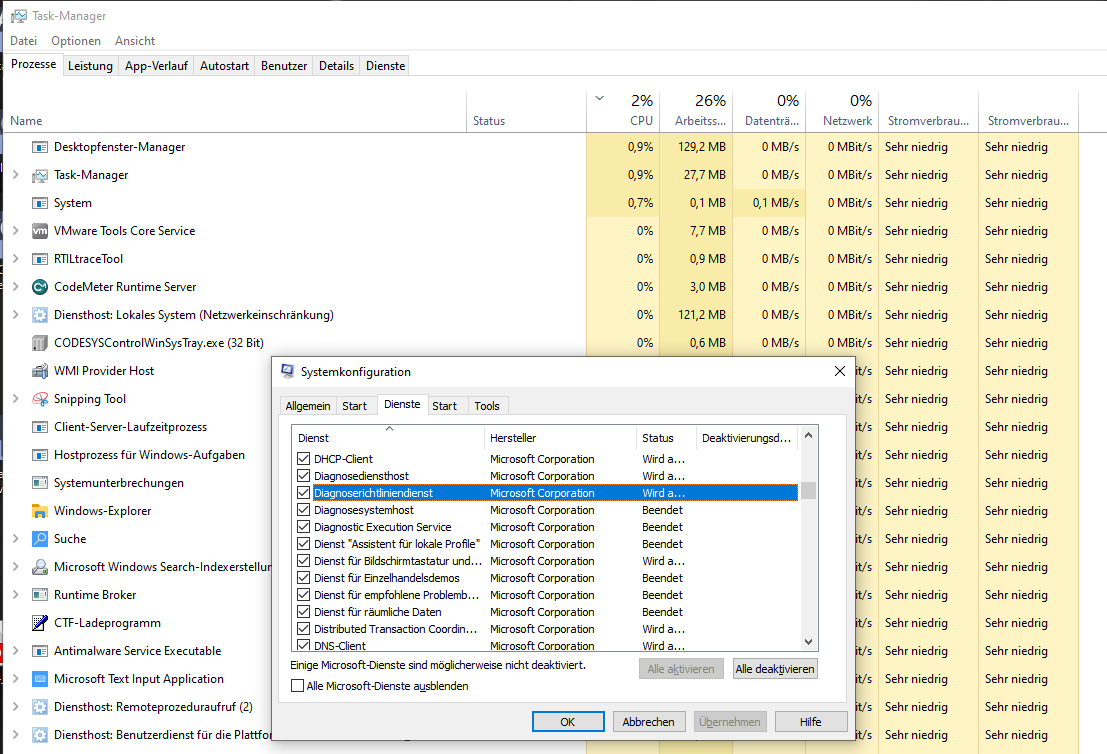This screenshot has height=754, width=1107.
Task: Expand Diensthost Lokales System row
Action: 16,314
